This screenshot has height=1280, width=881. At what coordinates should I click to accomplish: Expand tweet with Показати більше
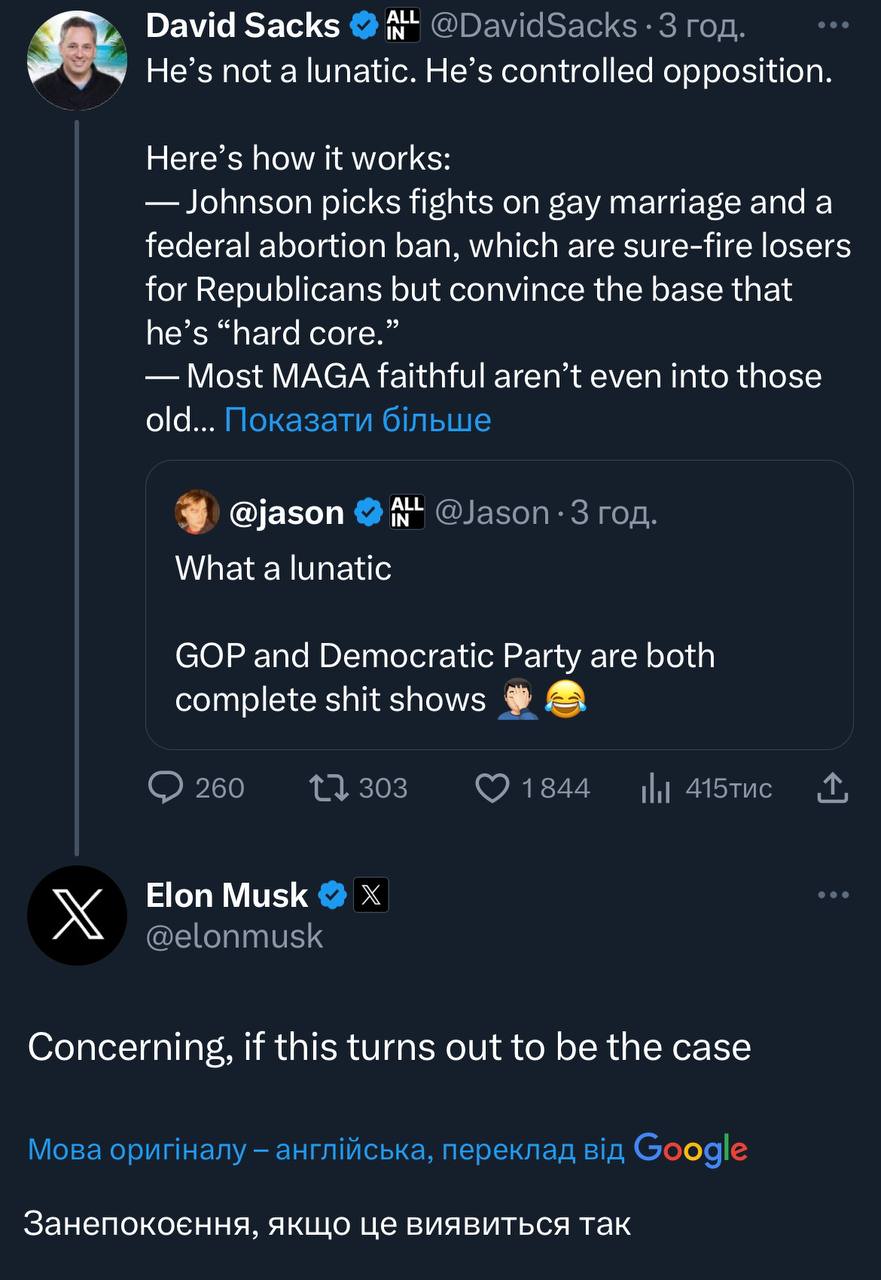(x=358, y=419)
